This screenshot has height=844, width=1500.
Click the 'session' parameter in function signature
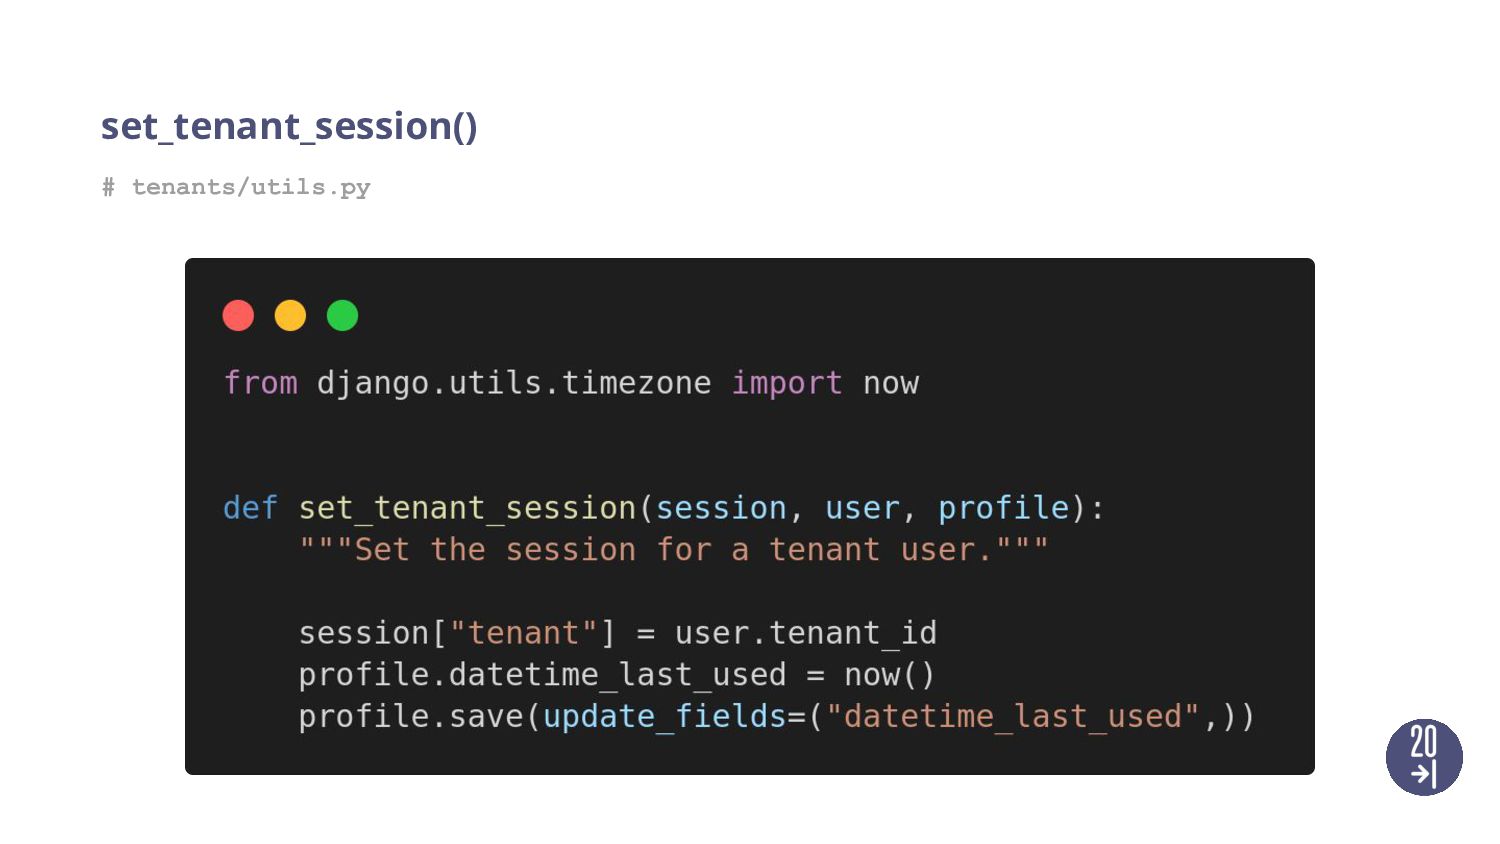point(720,508)
